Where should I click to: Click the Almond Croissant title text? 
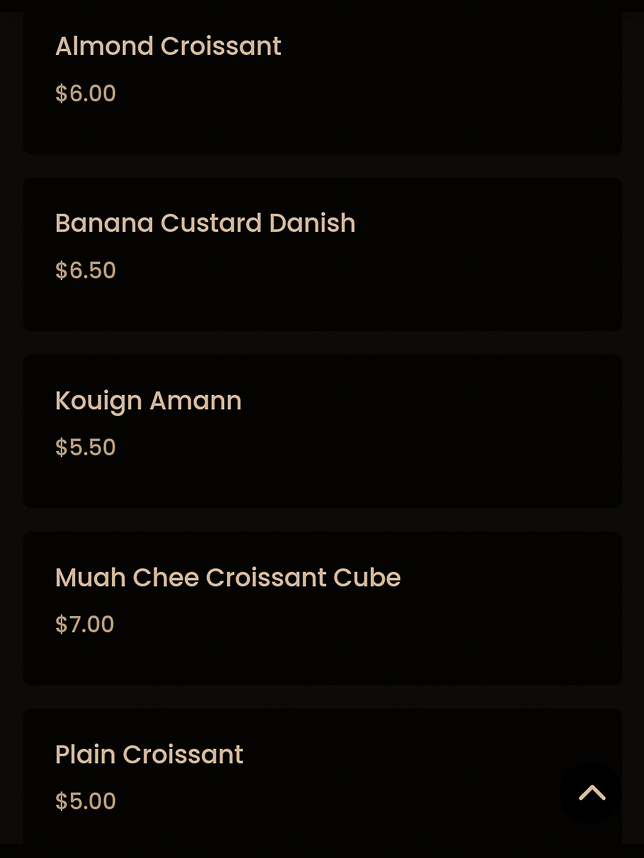point(168,46)
